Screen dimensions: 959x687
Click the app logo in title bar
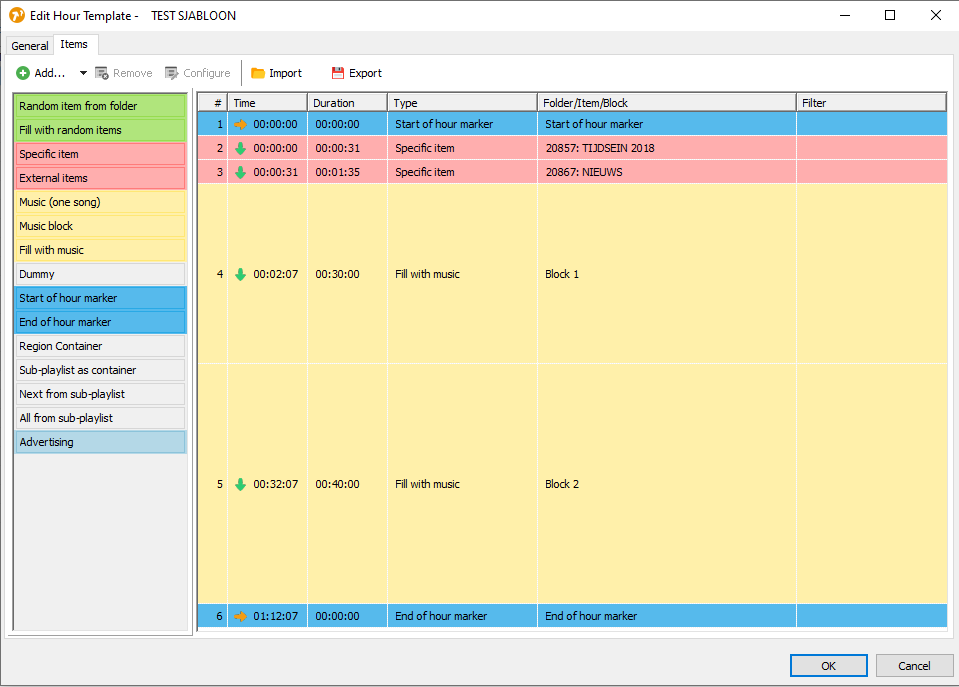point(17,15)
